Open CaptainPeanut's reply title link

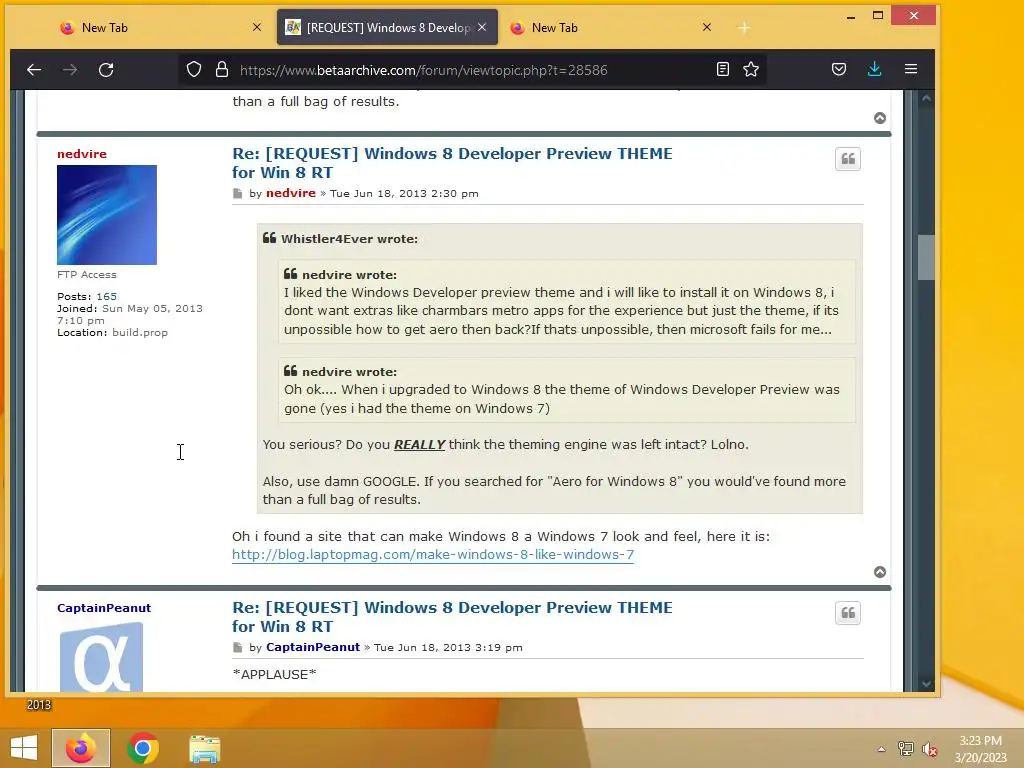tap(452, 616)
